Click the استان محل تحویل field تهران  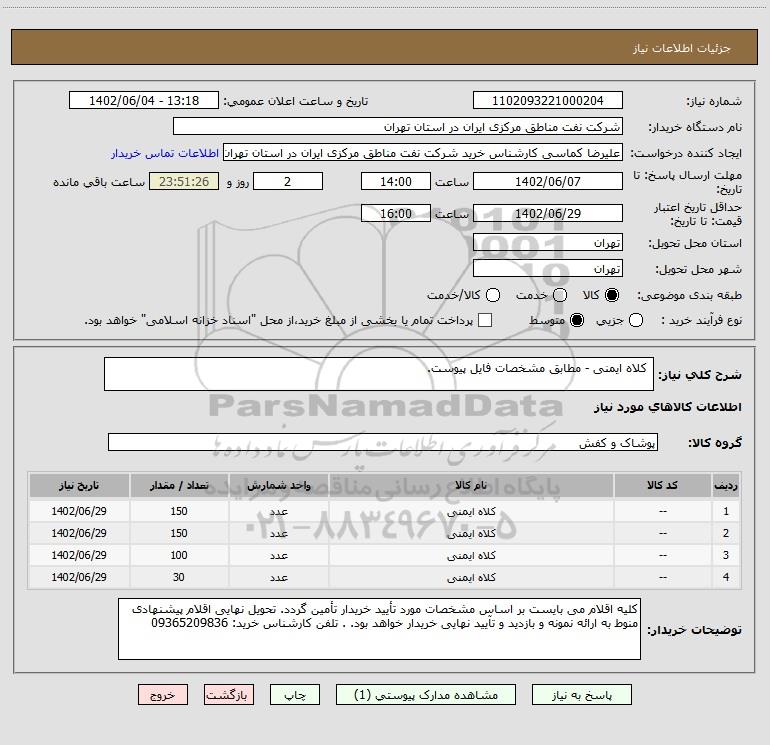click(x=548, y=243)
